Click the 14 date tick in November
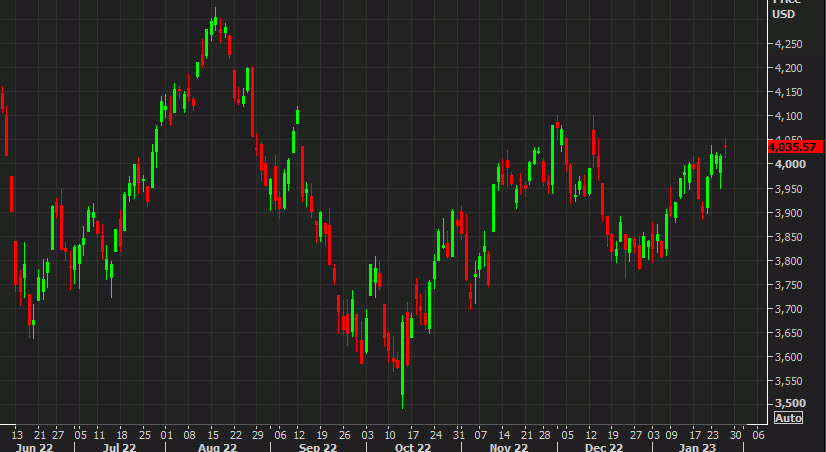Image resolution: width=826 pixels, height=452 pixels. tap(504, 435)
